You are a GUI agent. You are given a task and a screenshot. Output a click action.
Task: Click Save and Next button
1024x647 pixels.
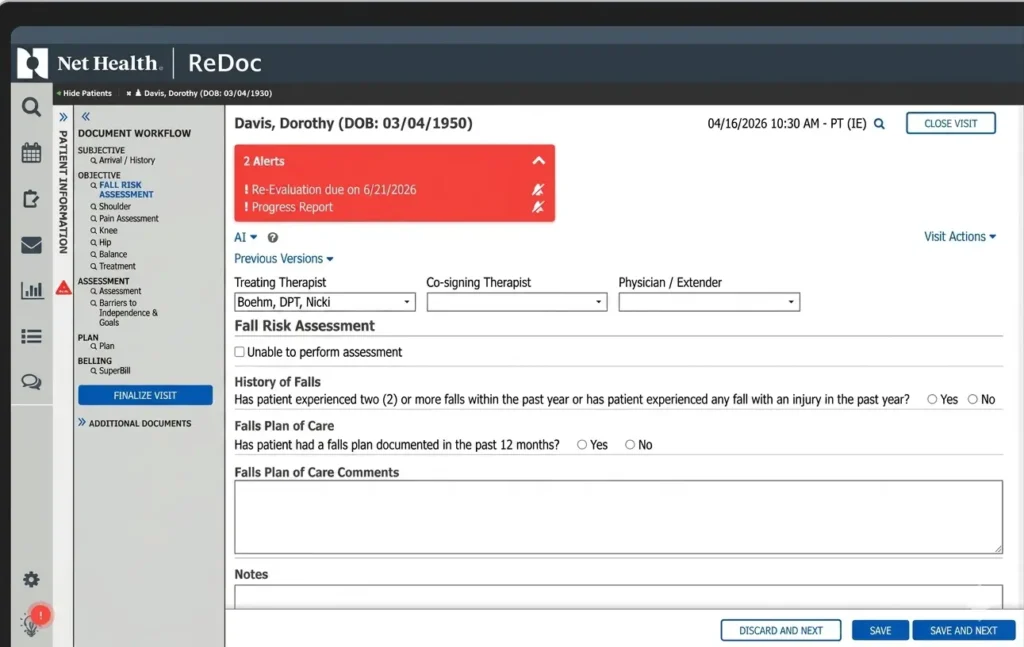click(x=963, y=630)
